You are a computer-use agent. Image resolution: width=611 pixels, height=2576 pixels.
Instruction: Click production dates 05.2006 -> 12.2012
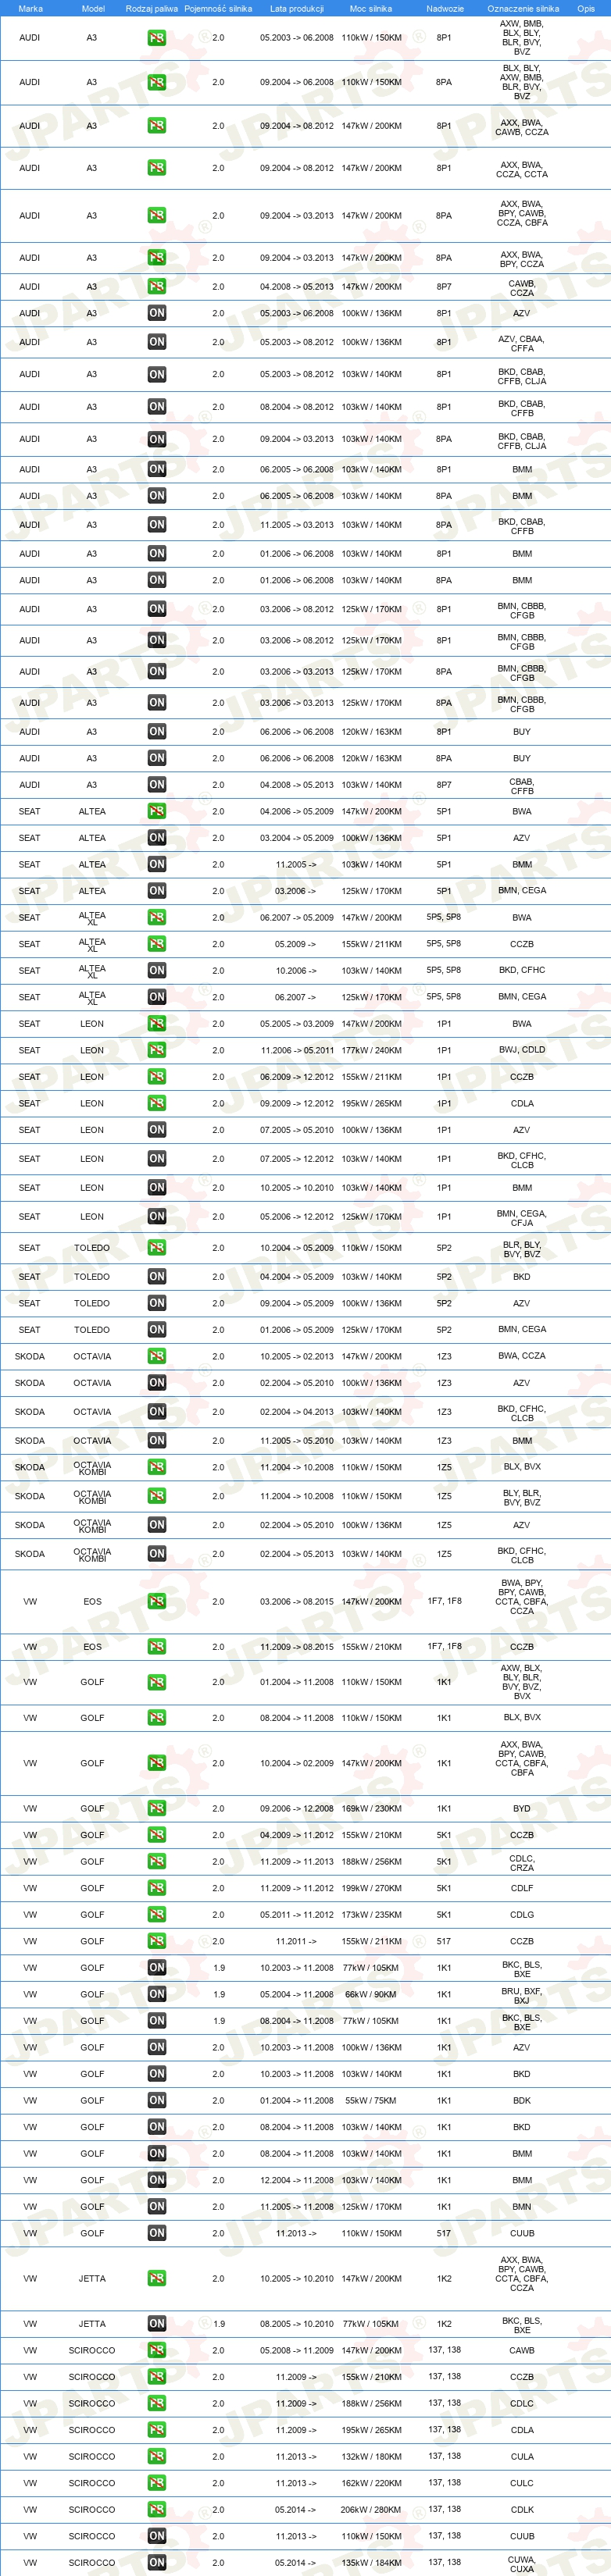(x=297, y=1217)
